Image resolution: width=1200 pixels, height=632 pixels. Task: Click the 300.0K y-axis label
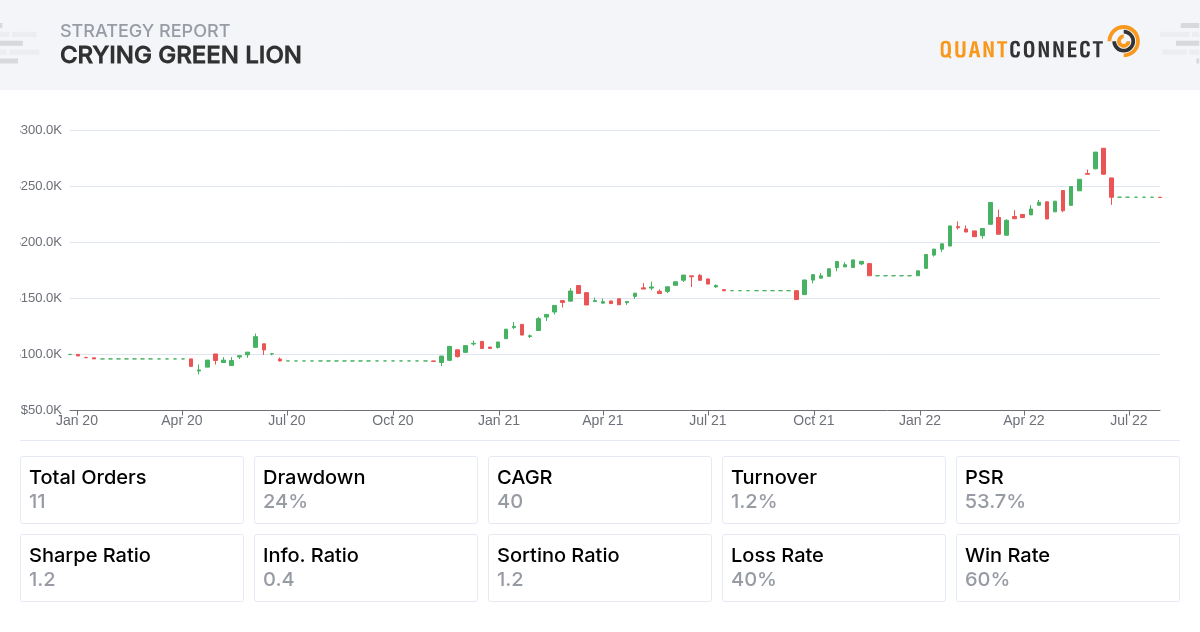click(41, 130)
